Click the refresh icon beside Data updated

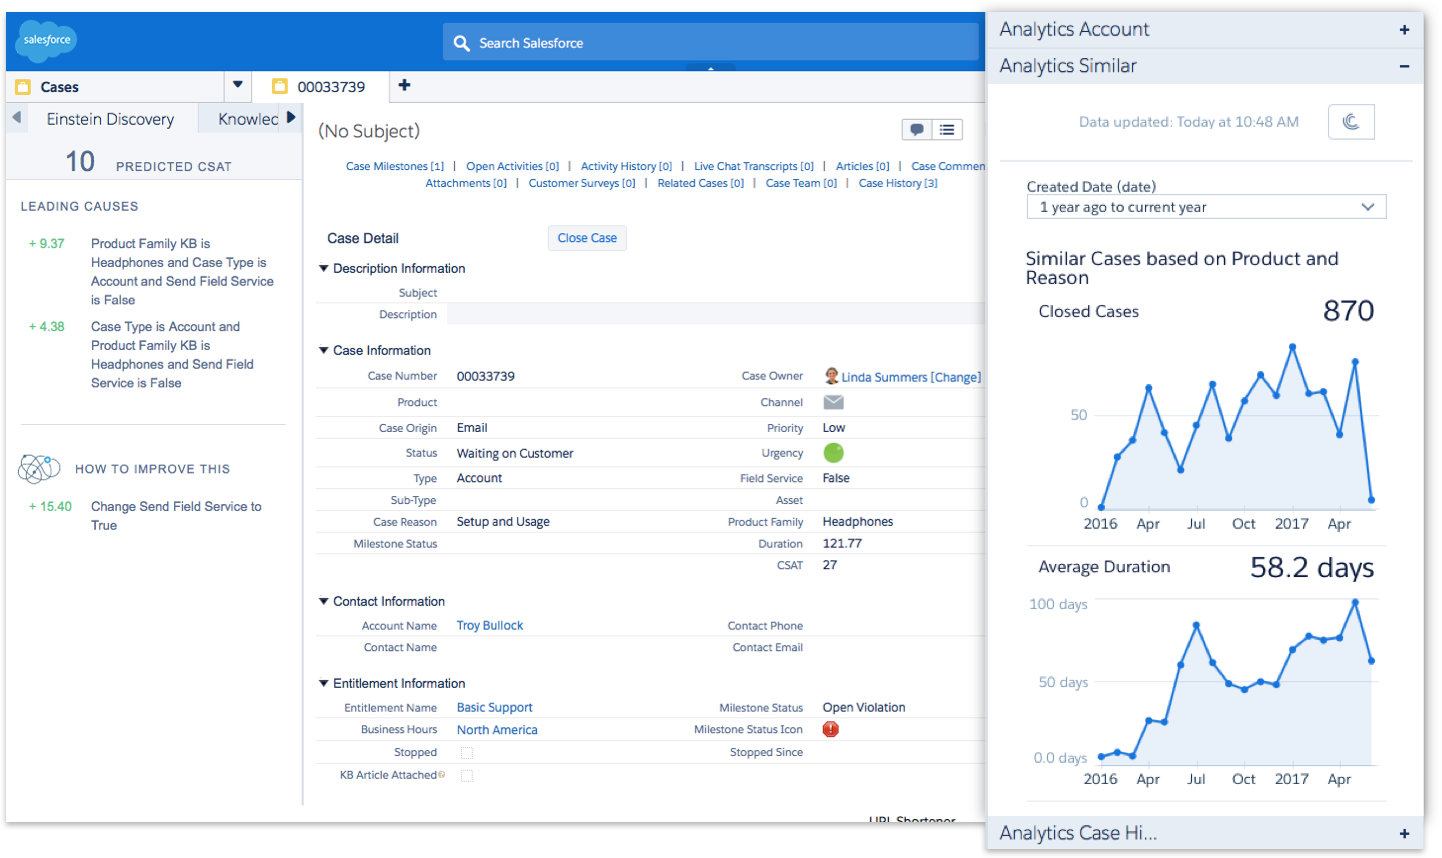pyautogui.click(x=1350, y=122)
